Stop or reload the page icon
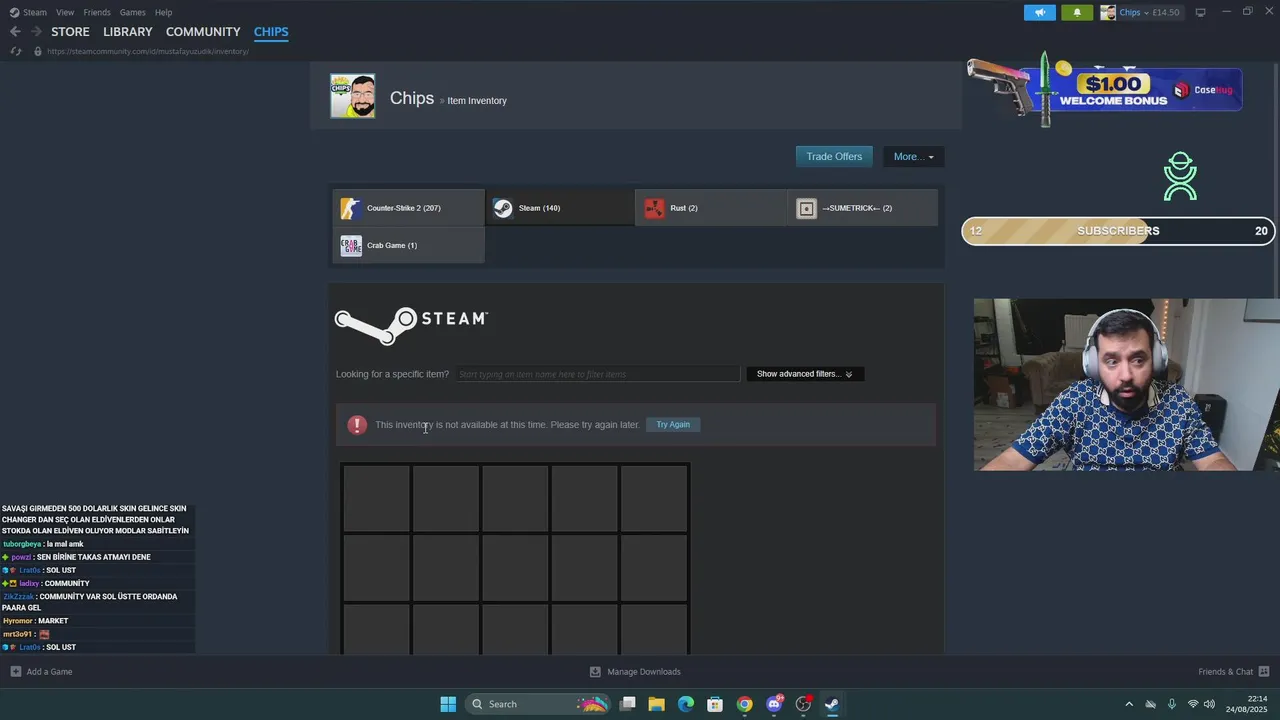 15,51
